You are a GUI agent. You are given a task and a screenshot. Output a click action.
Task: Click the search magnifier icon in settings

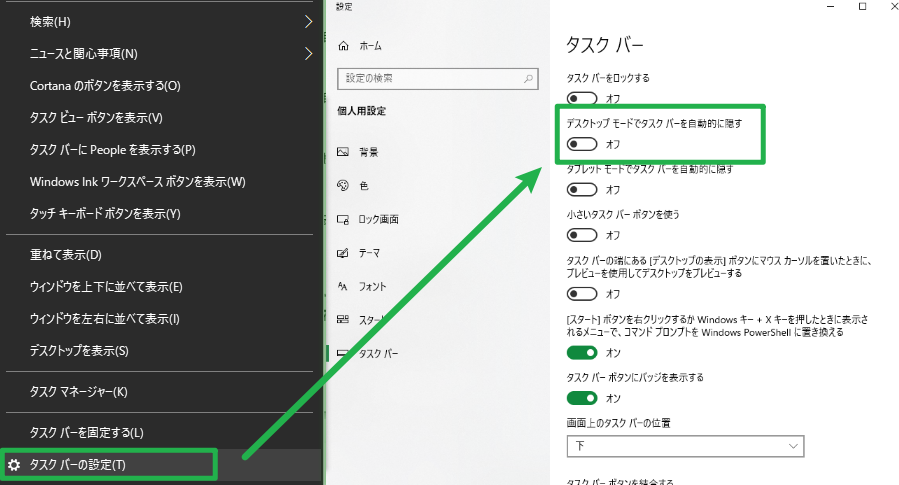(528, 78)
